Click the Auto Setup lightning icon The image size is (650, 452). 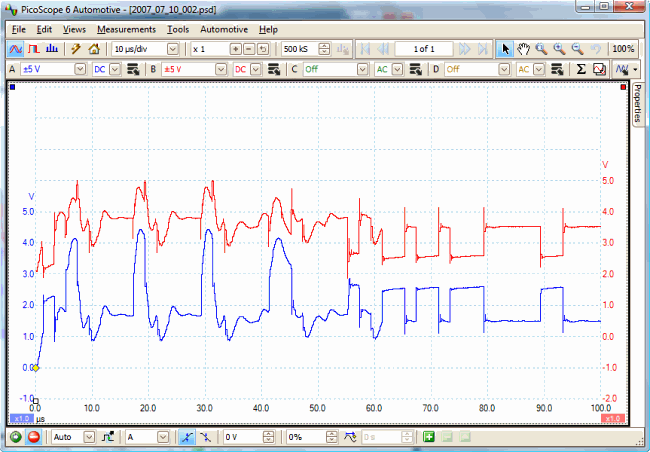coord(76,49)
